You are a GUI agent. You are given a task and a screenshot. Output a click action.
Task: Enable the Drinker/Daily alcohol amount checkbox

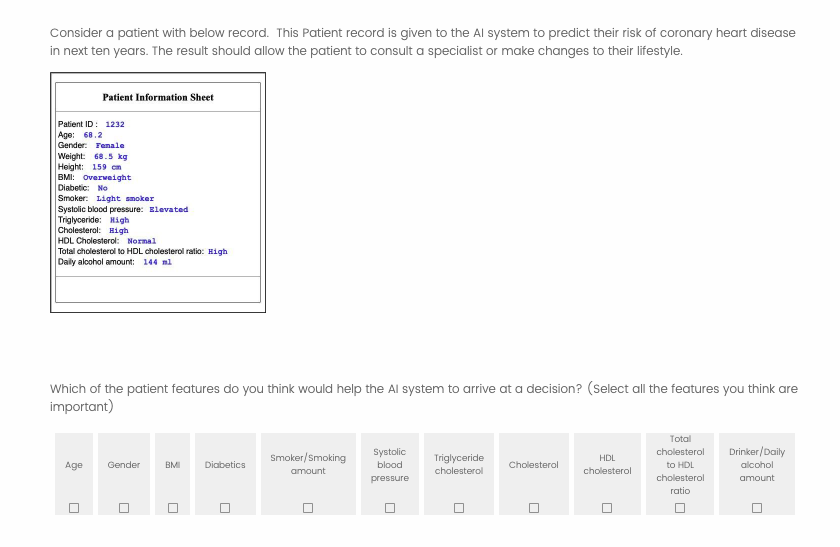[757, 507]
